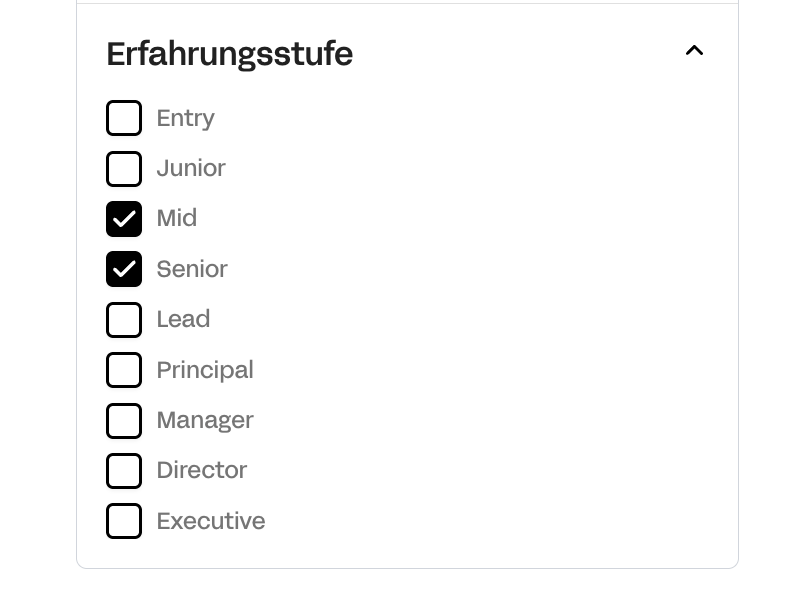Click the Director label text
Viewport: 796px width, 612px height.
click(202, 470)
